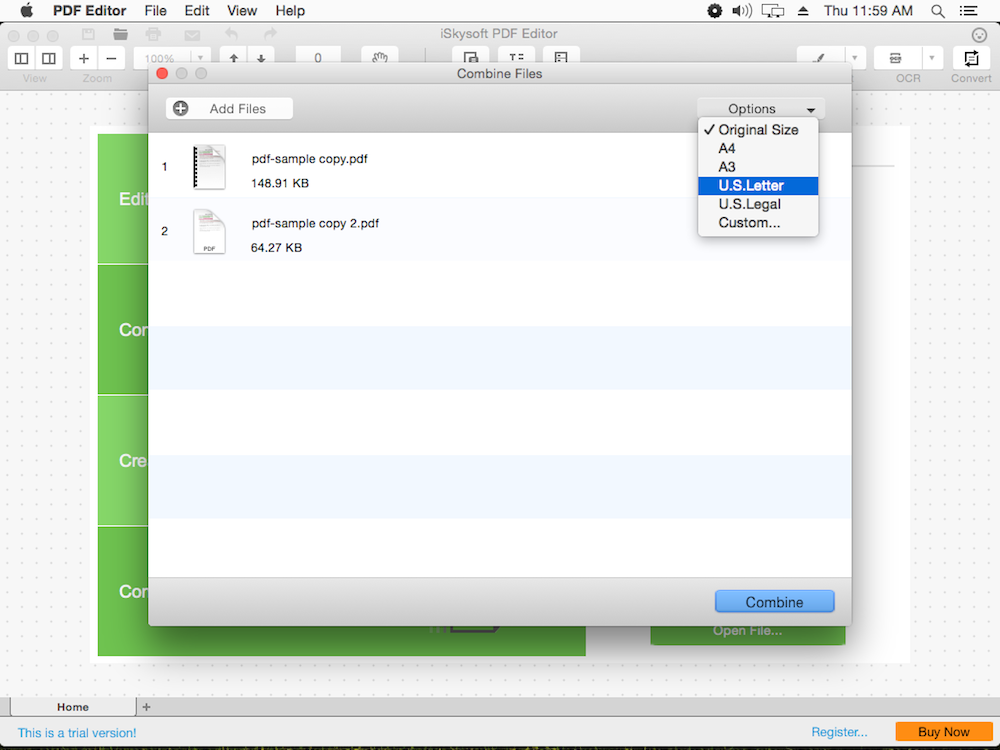
Task: Select U.S.Legal page size
Action: pyautogui.click(x=758, y=204)
